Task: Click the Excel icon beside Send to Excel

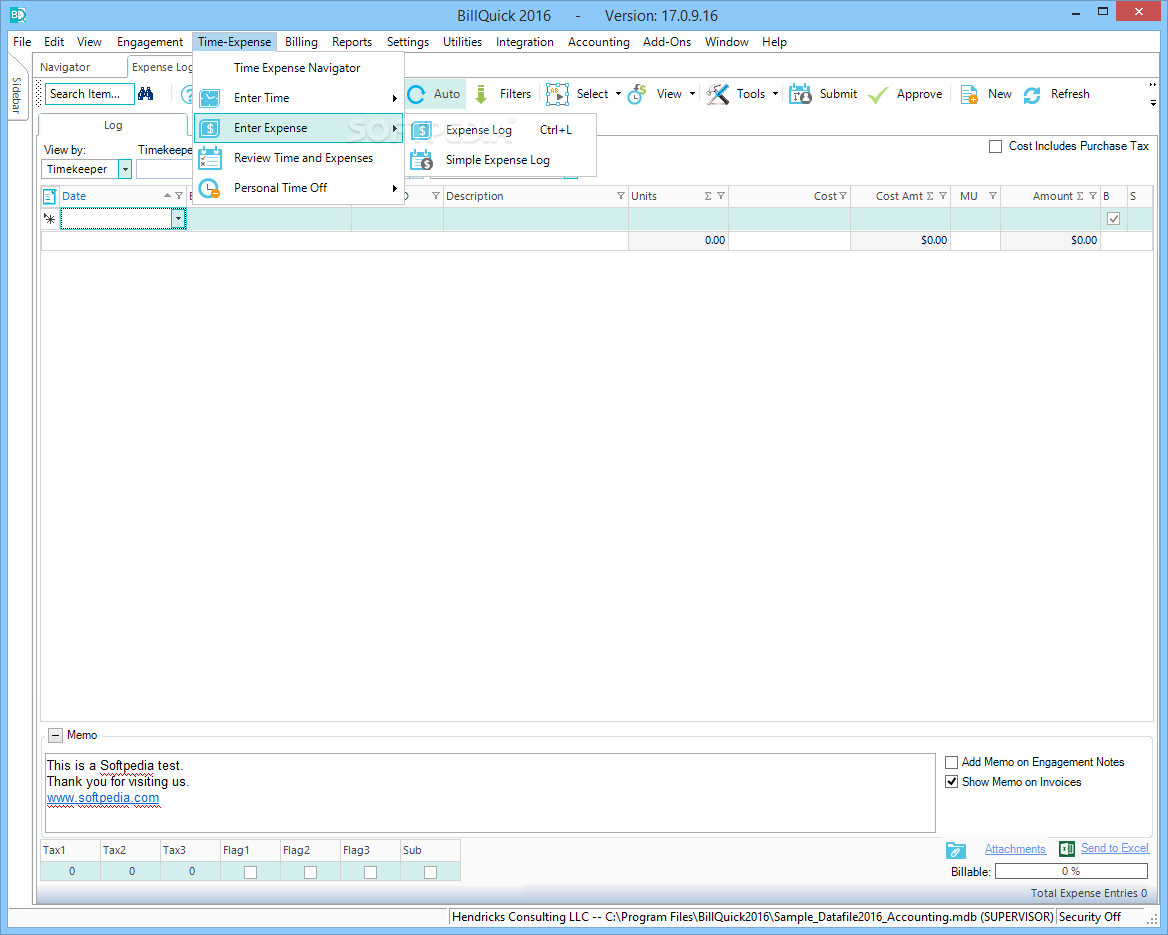Action: [x=1067, y=849]
